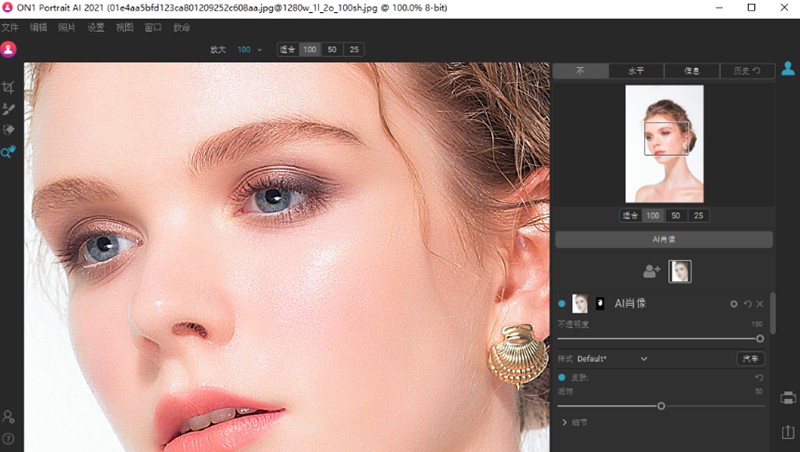Viewport: 800px width, 452px height.
Task: Open the zoom percentage dropdown in toolbar
Action: pos(259,49)
